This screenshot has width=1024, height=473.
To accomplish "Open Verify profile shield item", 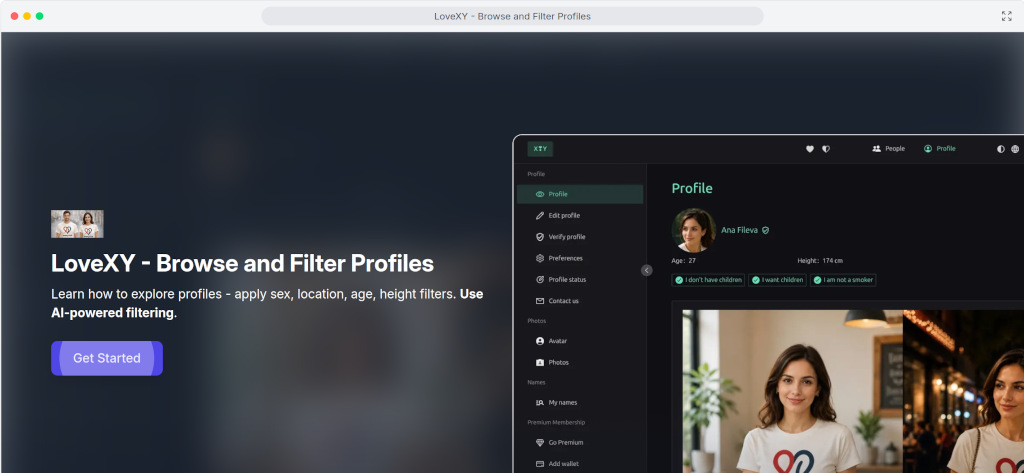I will coord(580,237).
